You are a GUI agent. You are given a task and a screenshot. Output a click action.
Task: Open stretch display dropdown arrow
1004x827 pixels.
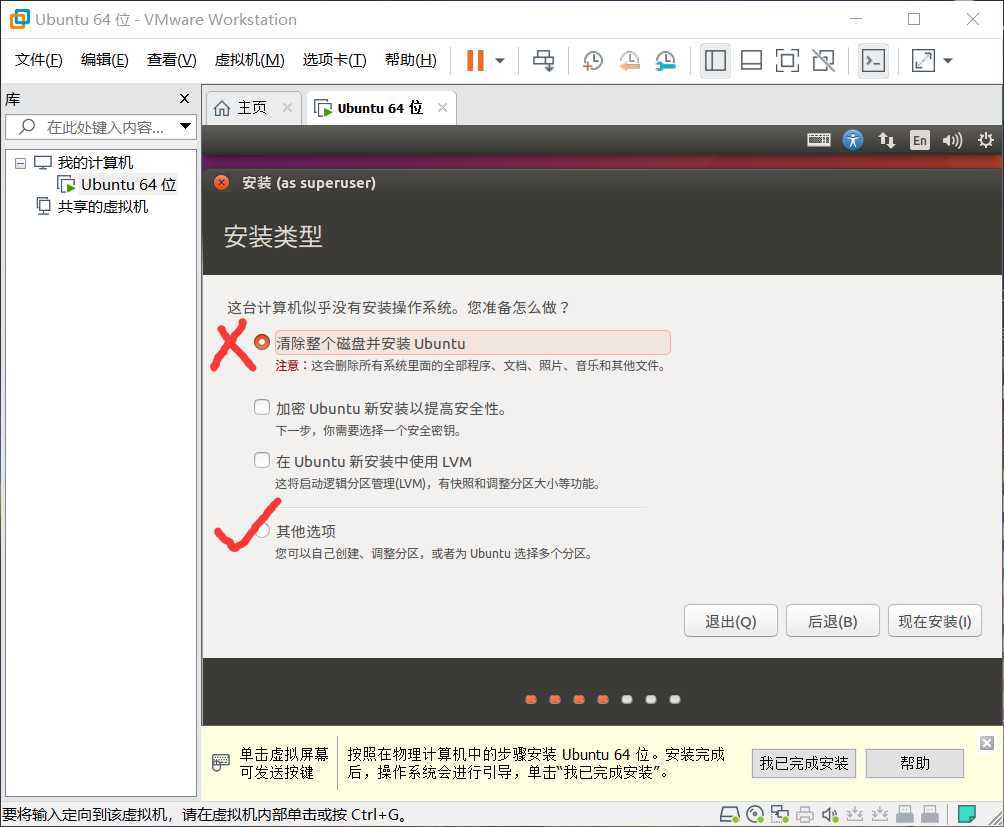(x=948, y=61)
